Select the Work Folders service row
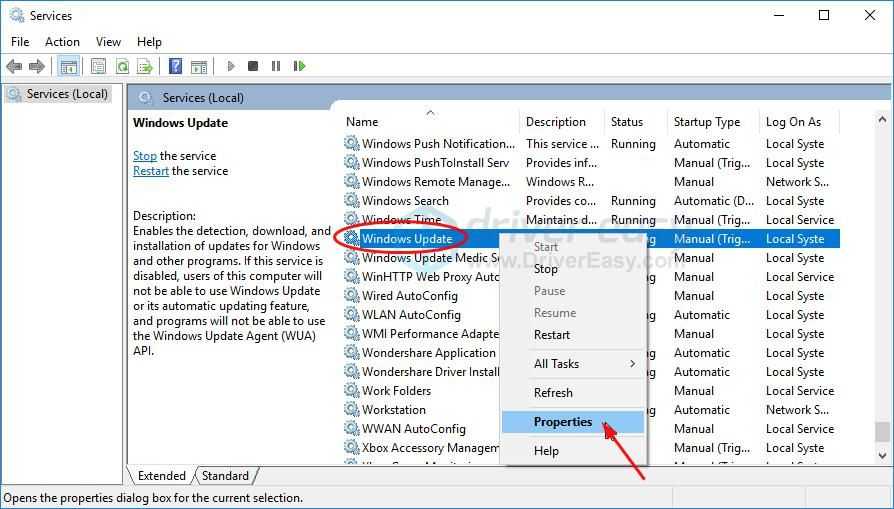The height and width of the screenshot is (509, 894). [591, 390]
